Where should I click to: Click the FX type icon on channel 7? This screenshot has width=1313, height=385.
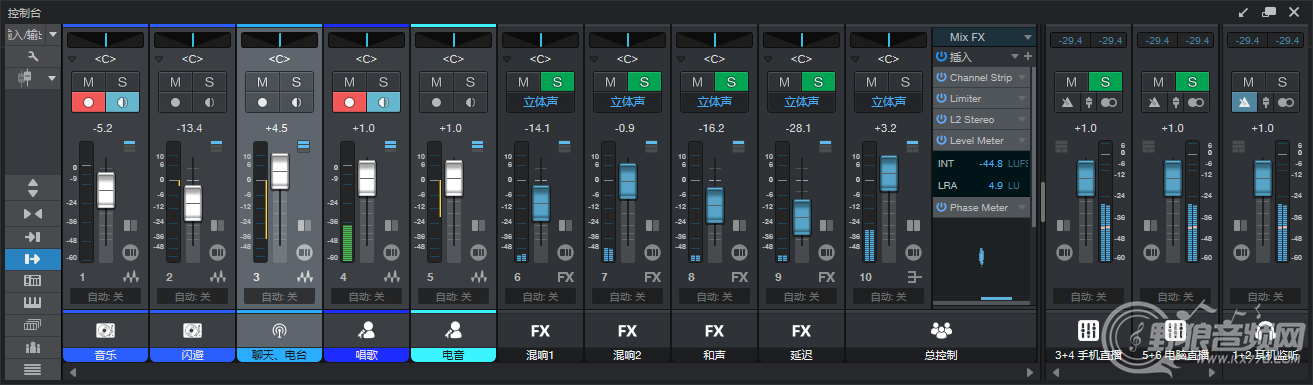point(653,276)
